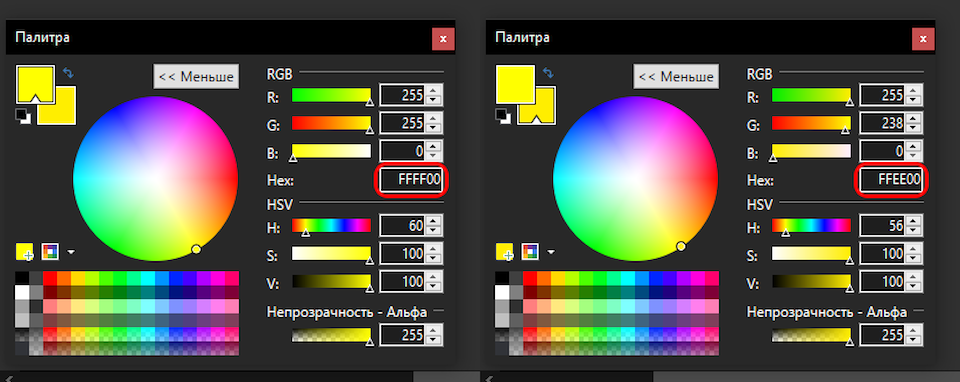960x382 pixels.
Task: Click H hue slider in left Palette
Action: coord(331,226)
